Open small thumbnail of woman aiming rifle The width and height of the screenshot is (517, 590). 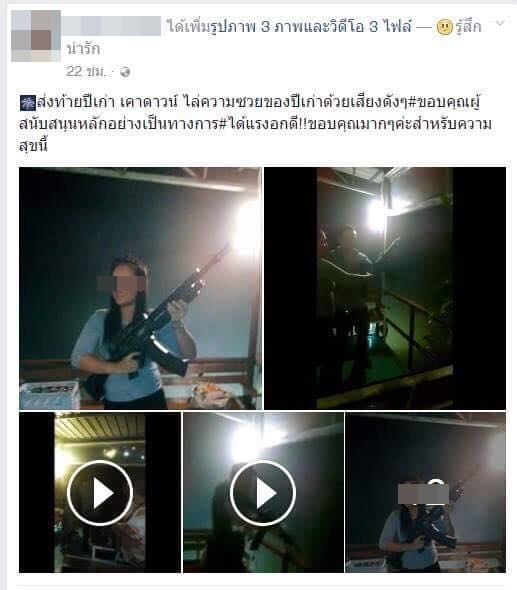pos(426,493)
